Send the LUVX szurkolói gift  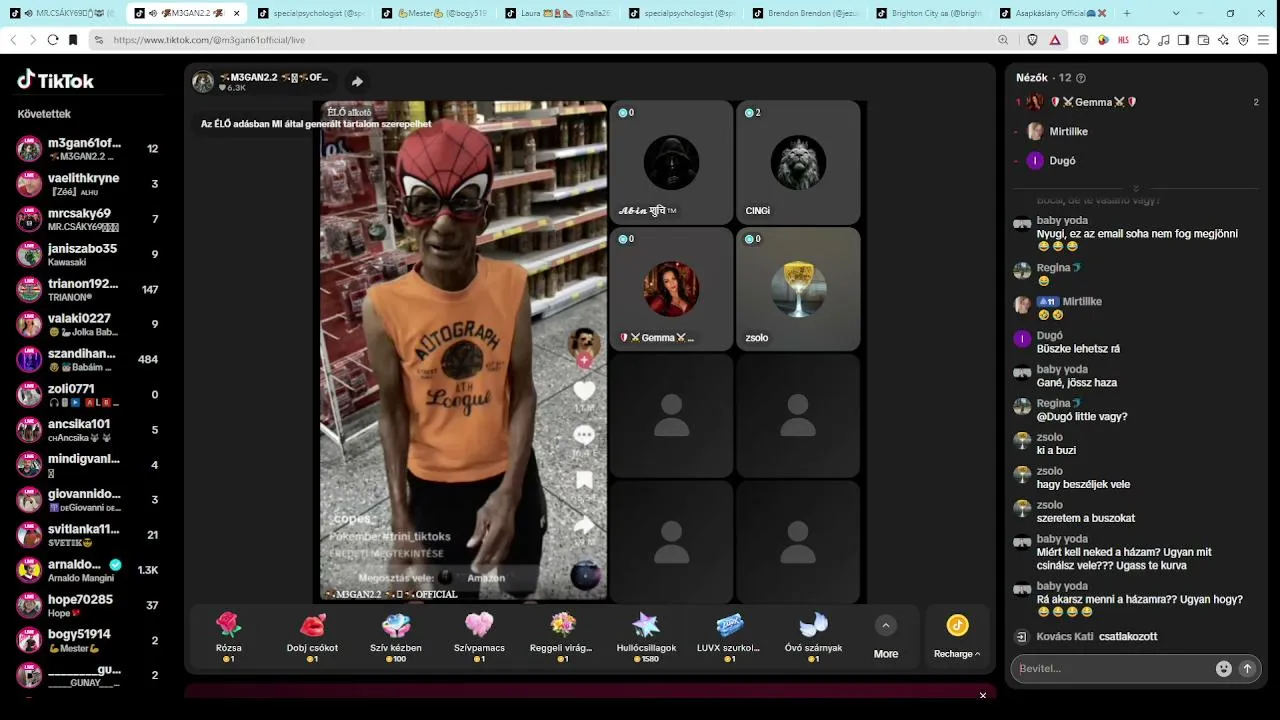[x=730, y=637]
